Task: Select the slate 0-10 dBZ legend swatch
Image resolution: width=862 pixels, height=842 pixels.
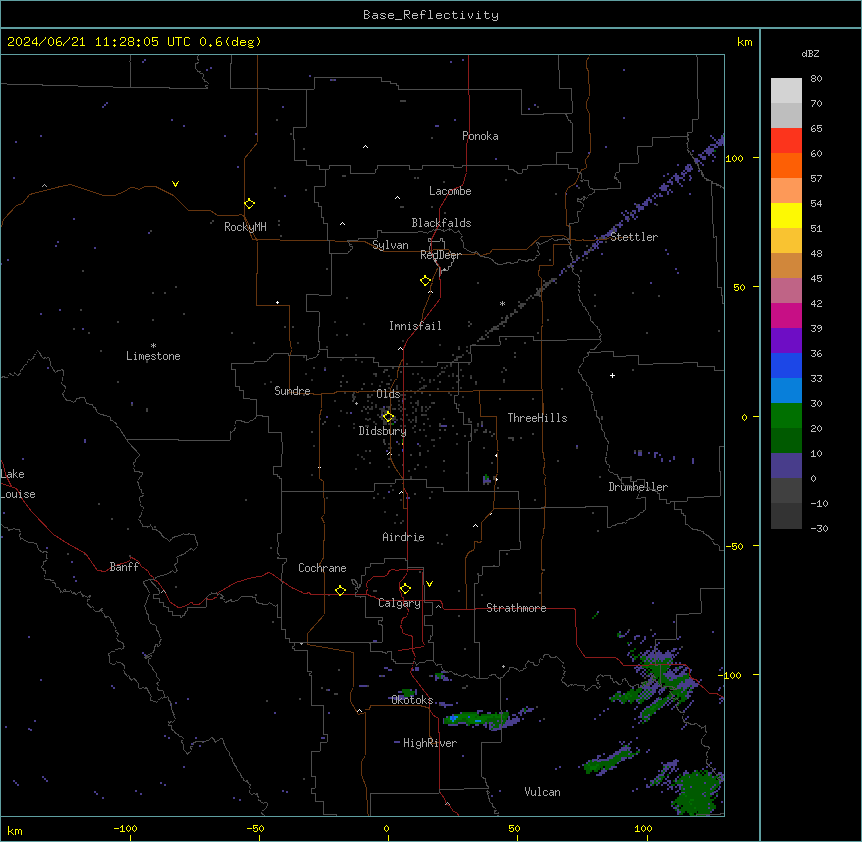Action: [786, 466]
